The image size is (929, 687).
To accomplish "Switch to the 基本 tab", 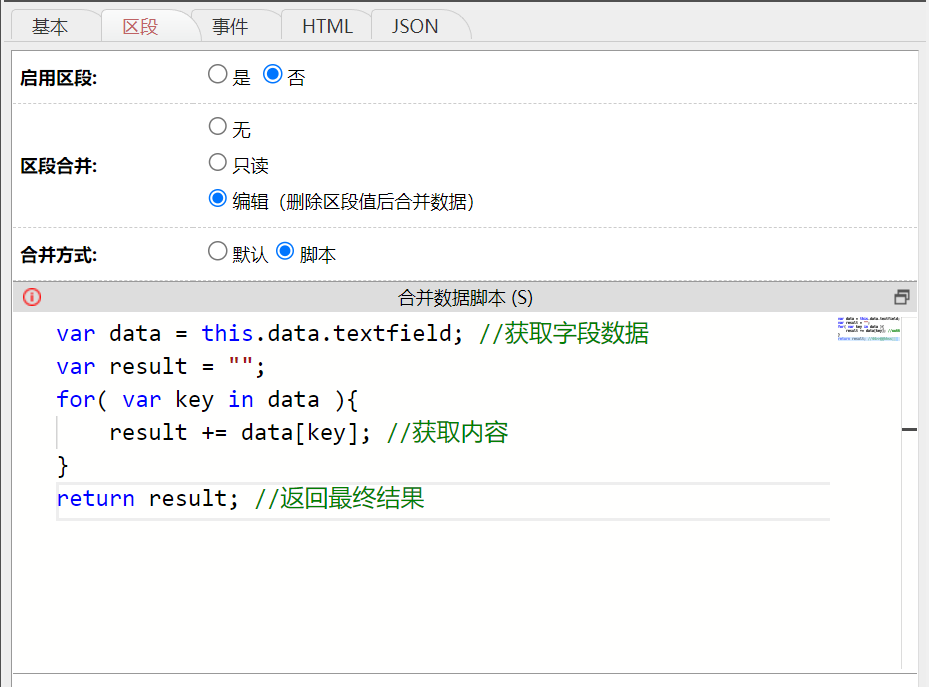I will point(50,27).
